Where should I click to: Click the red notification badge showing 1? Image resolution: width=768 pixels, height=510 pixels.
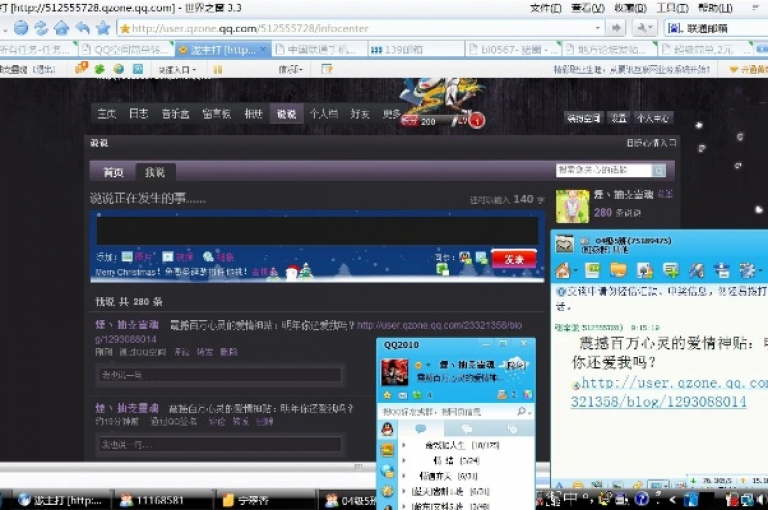tap(477, 121)
